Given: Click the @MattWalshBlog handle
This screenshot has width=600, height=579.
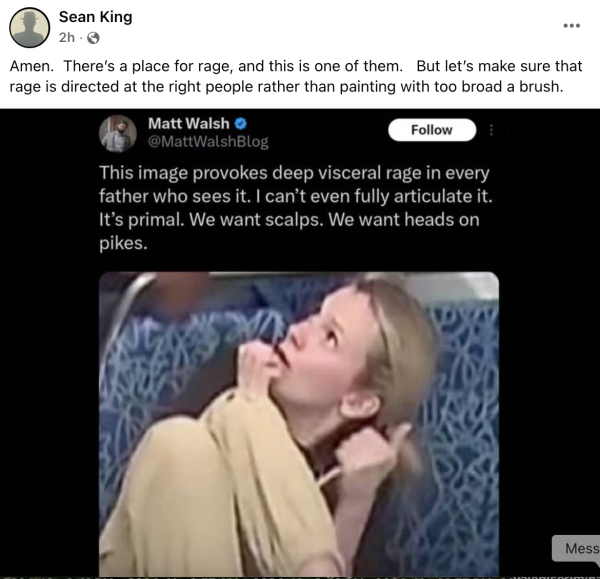Looking at the screenshot, I should click(x=208, y=142).
